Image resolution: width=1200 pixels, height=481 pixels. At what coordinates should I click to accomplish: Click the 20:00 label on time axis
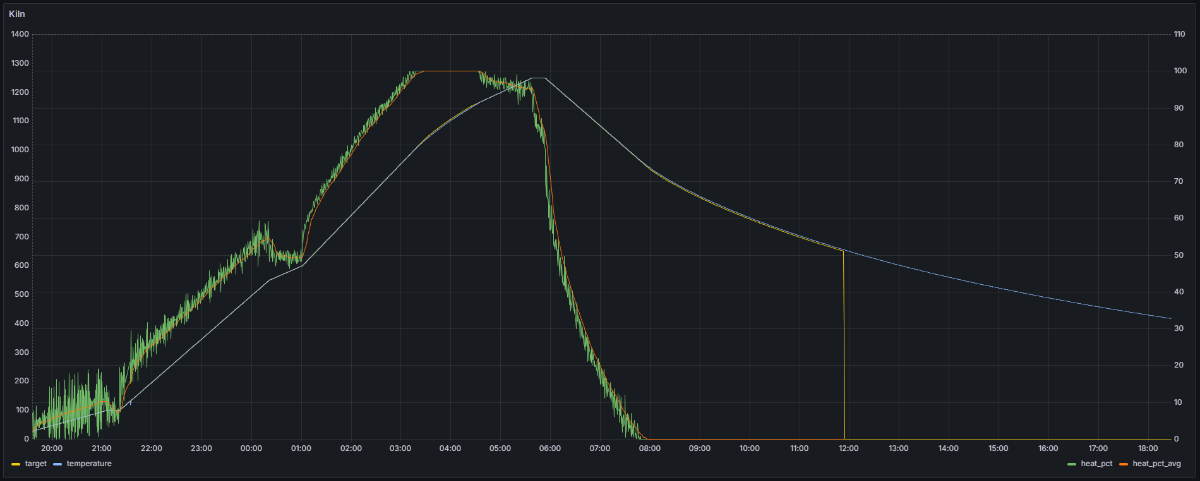coord(52,448)
